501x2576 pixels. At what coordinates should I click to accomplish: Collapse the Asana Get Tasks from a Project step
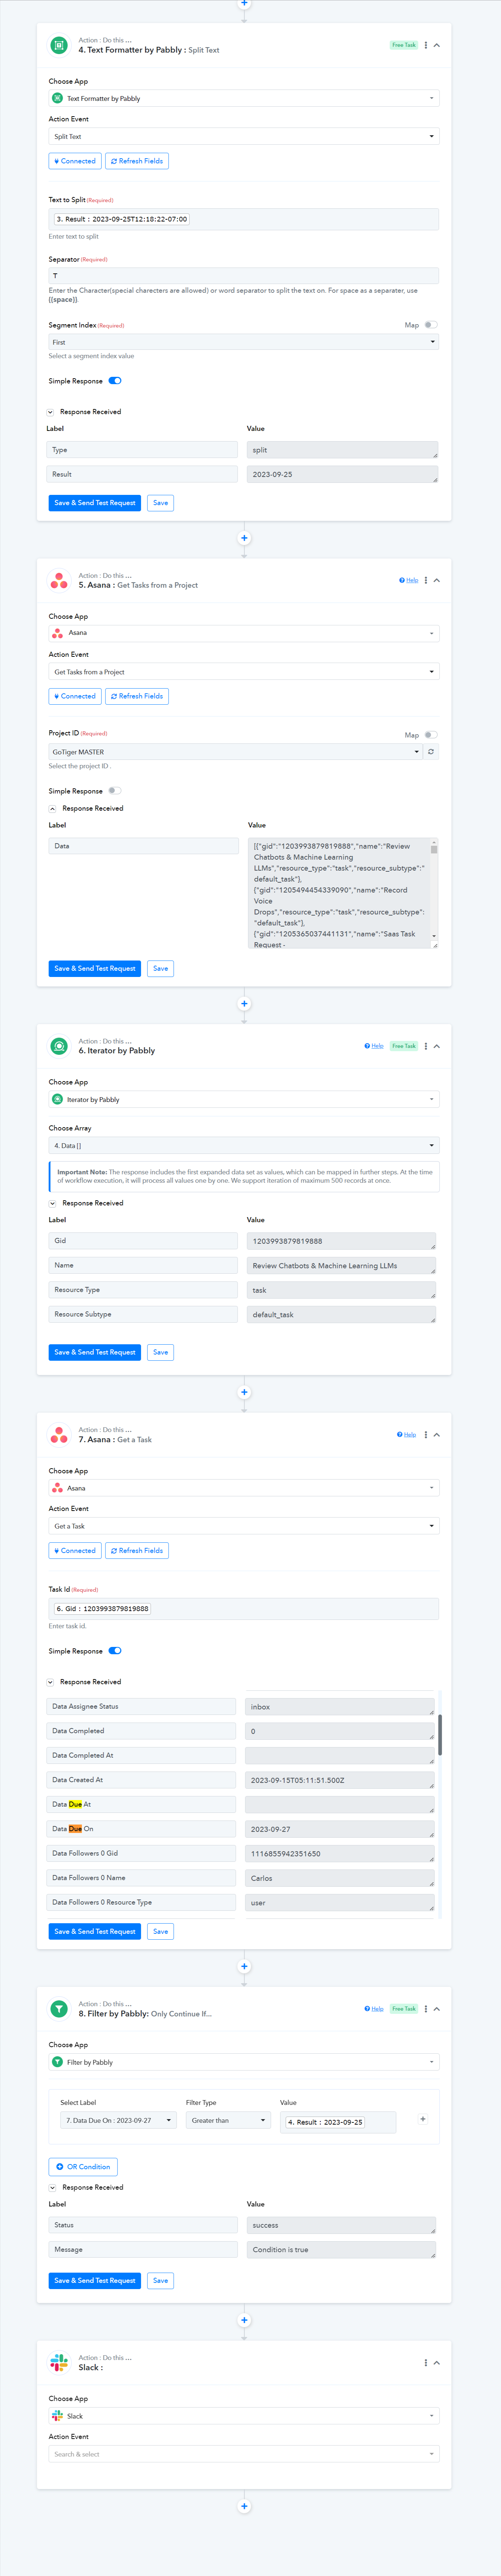pos(437,580)
